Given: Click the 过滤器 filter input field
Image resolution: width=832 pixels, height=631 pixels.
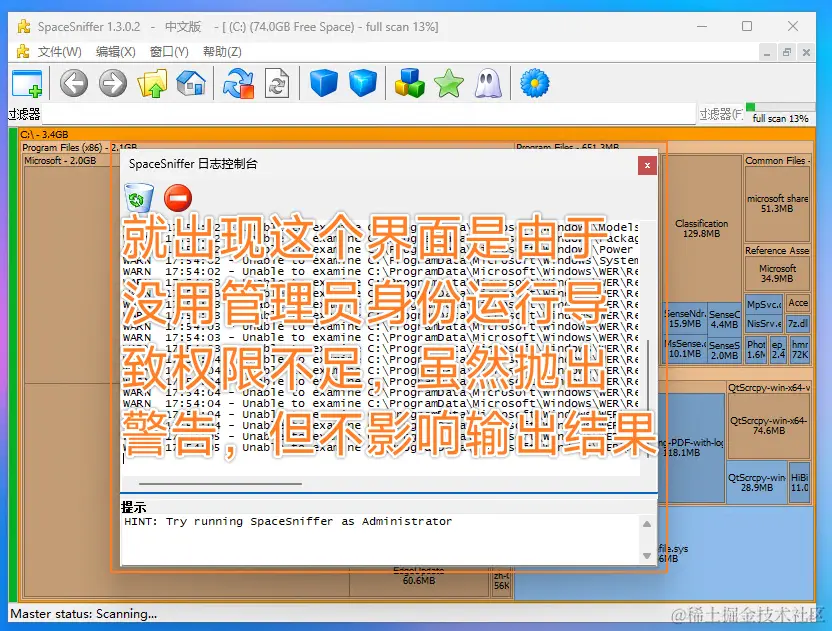Looking at the screenshot, I should 367,114.
